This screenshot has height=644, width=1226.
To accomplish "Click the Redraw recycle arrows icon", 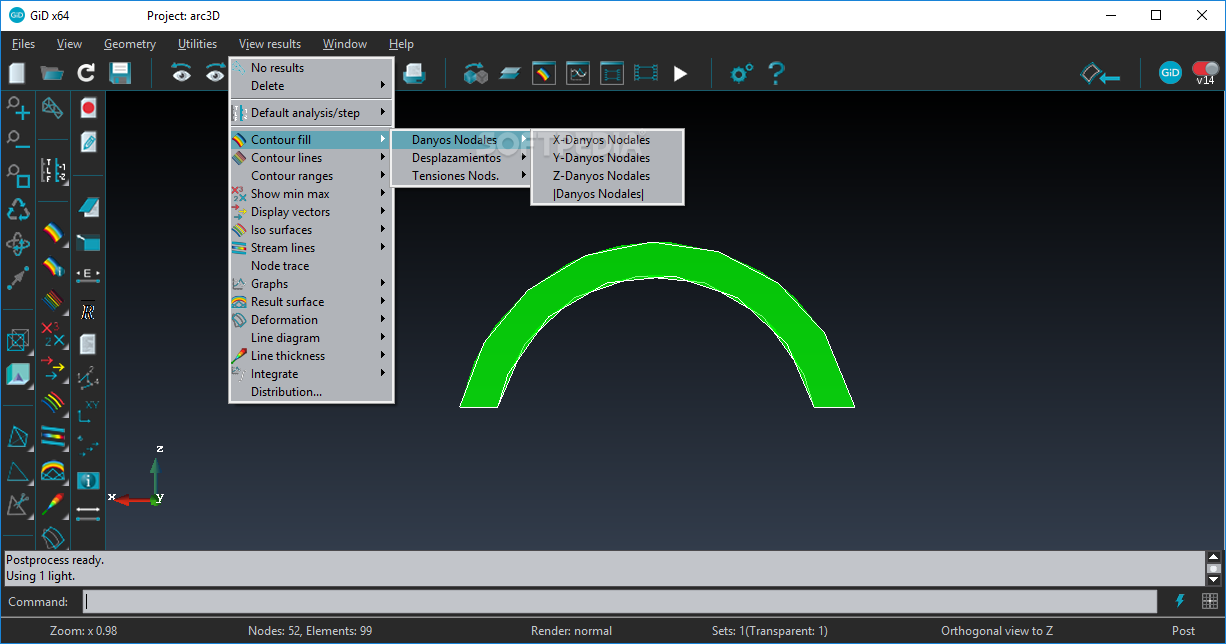I will pos(18,209).
